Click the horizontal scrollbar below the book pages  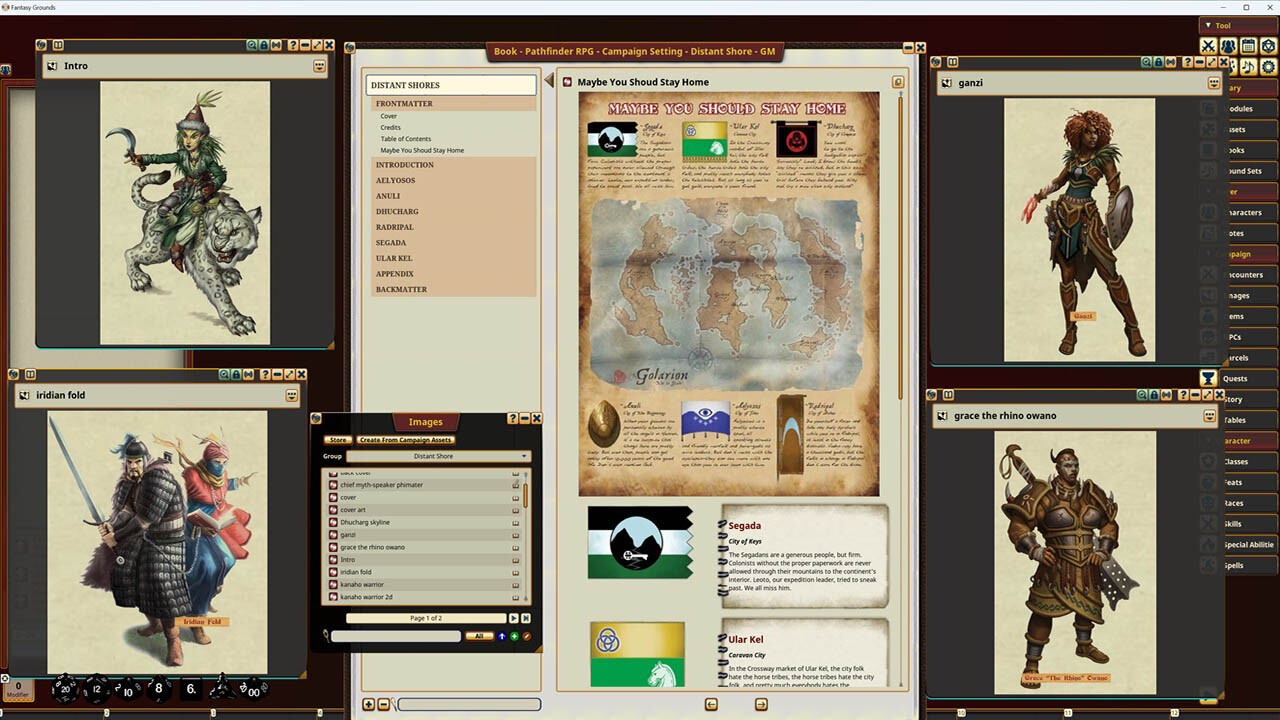(468, 704)
